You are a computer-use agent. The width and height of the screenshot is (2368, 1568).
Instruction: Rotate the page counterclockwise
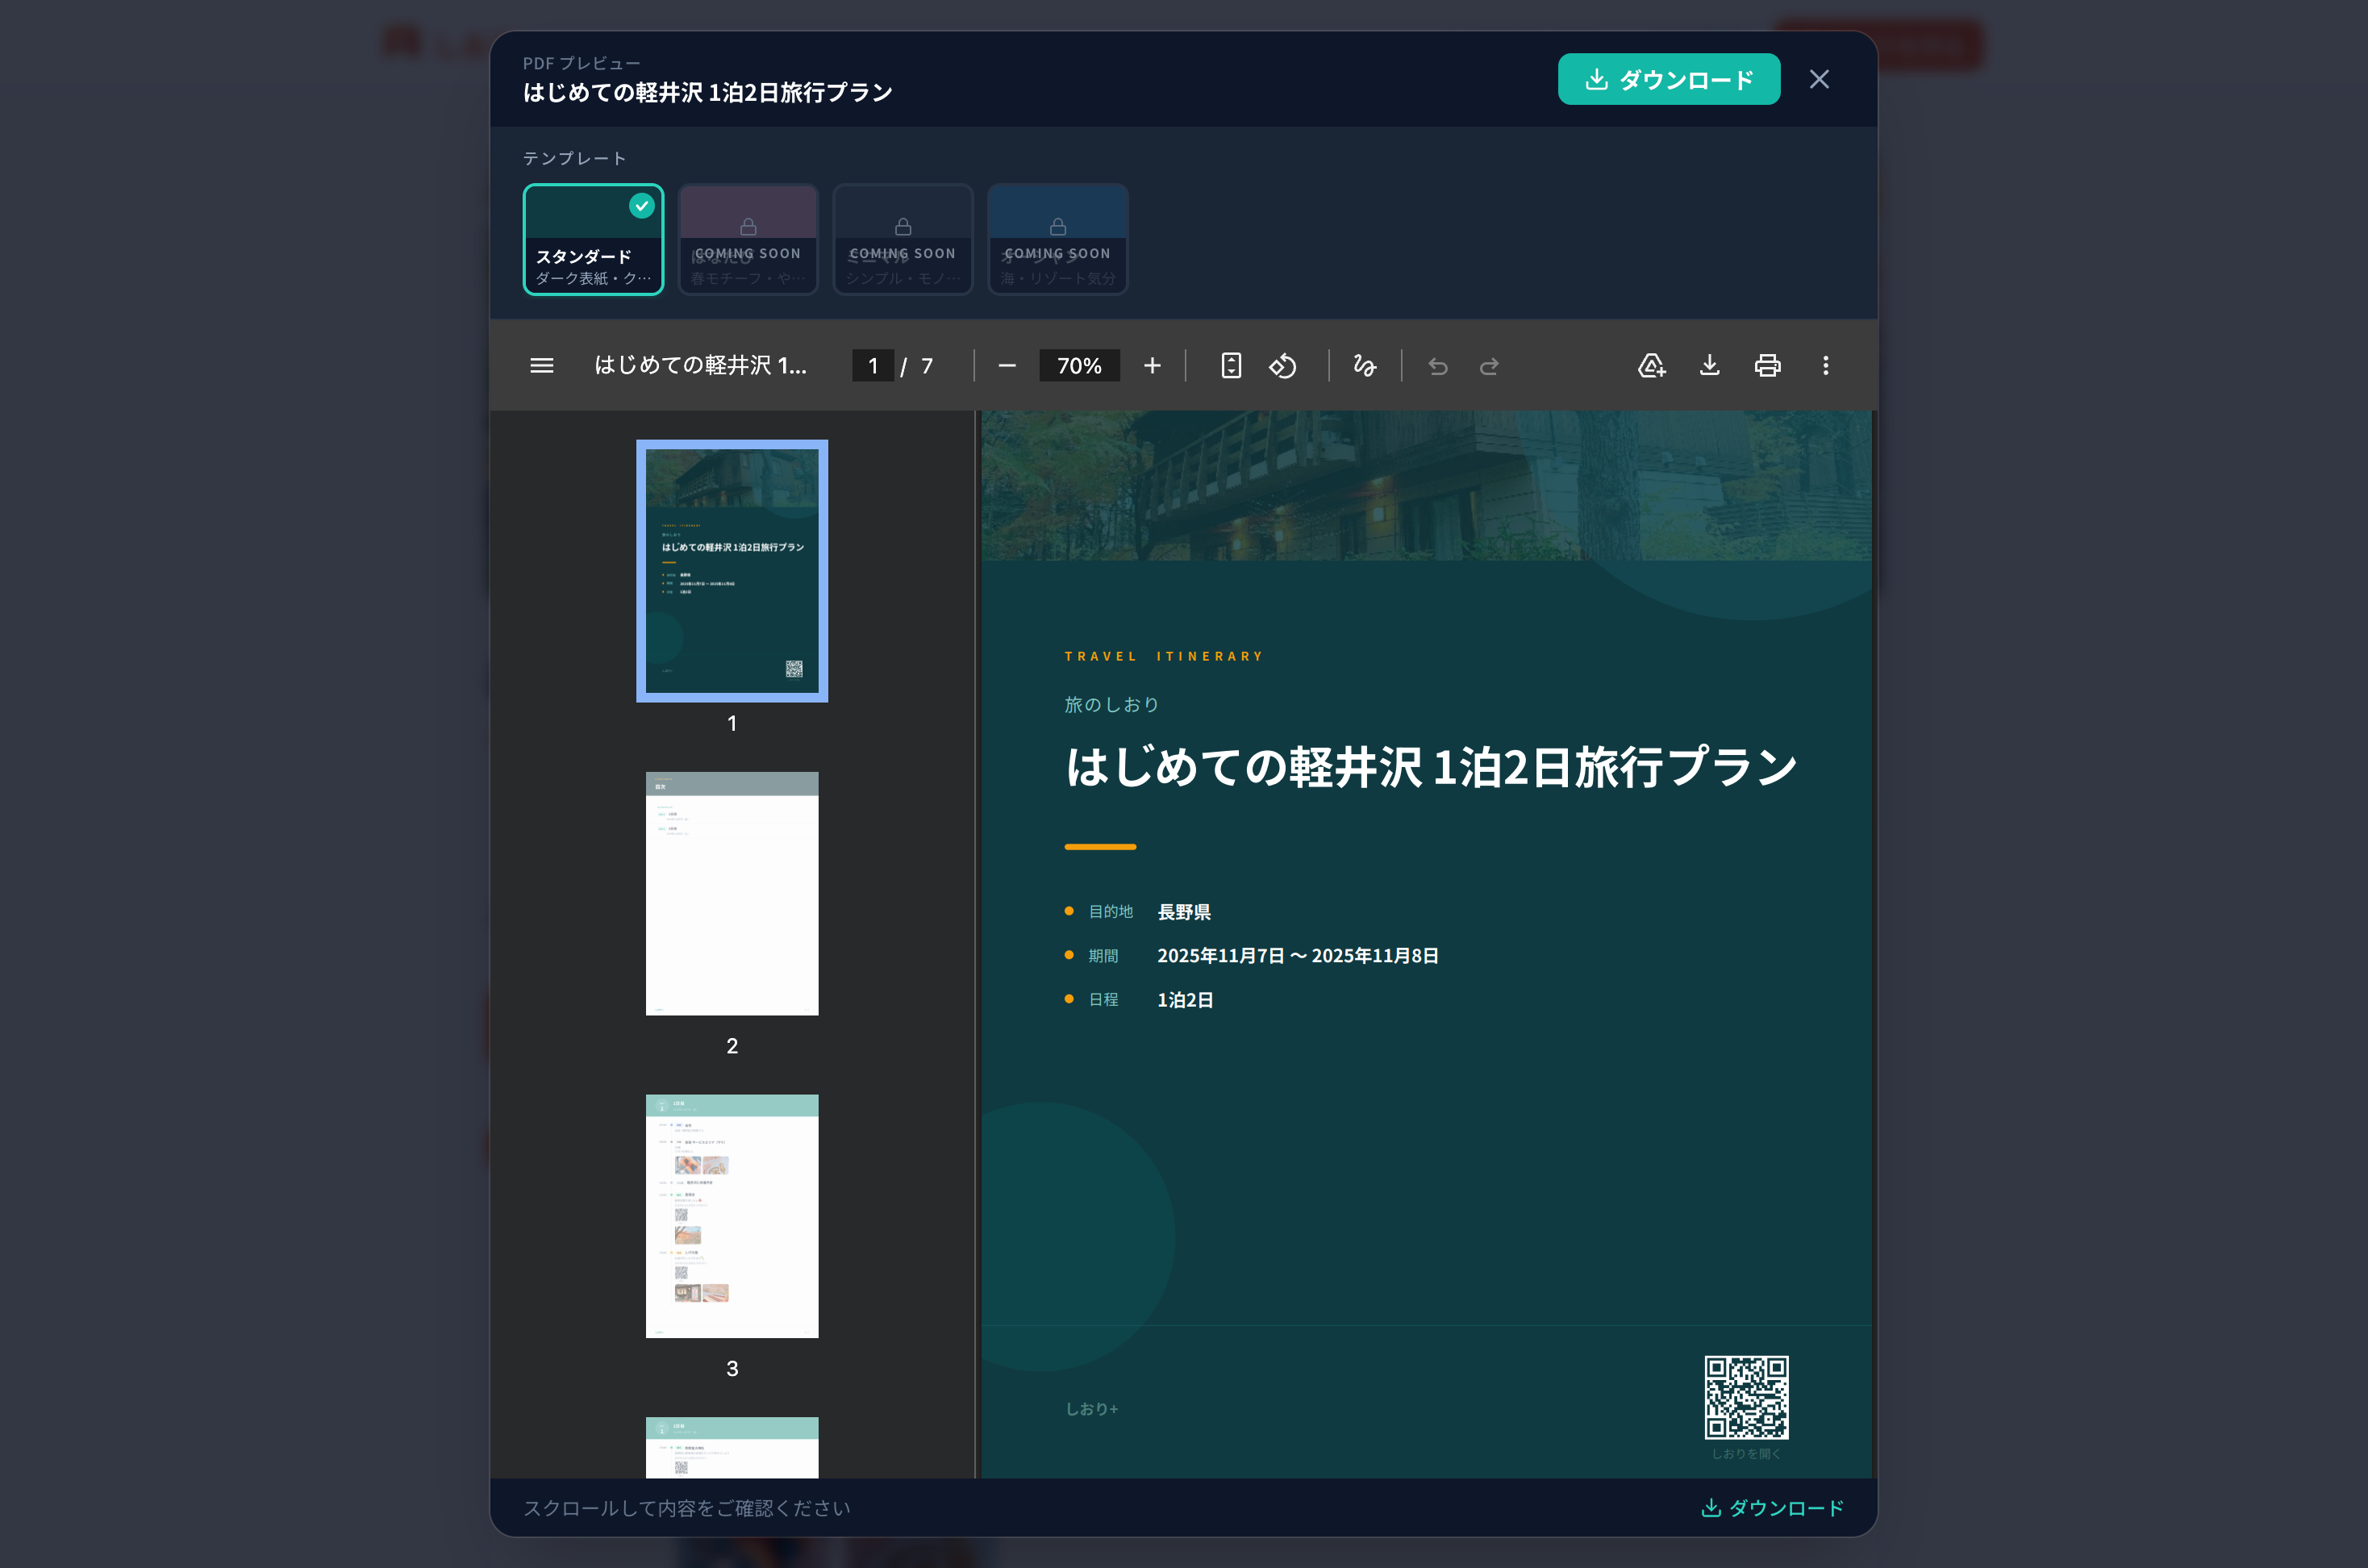coord(1283,366)
